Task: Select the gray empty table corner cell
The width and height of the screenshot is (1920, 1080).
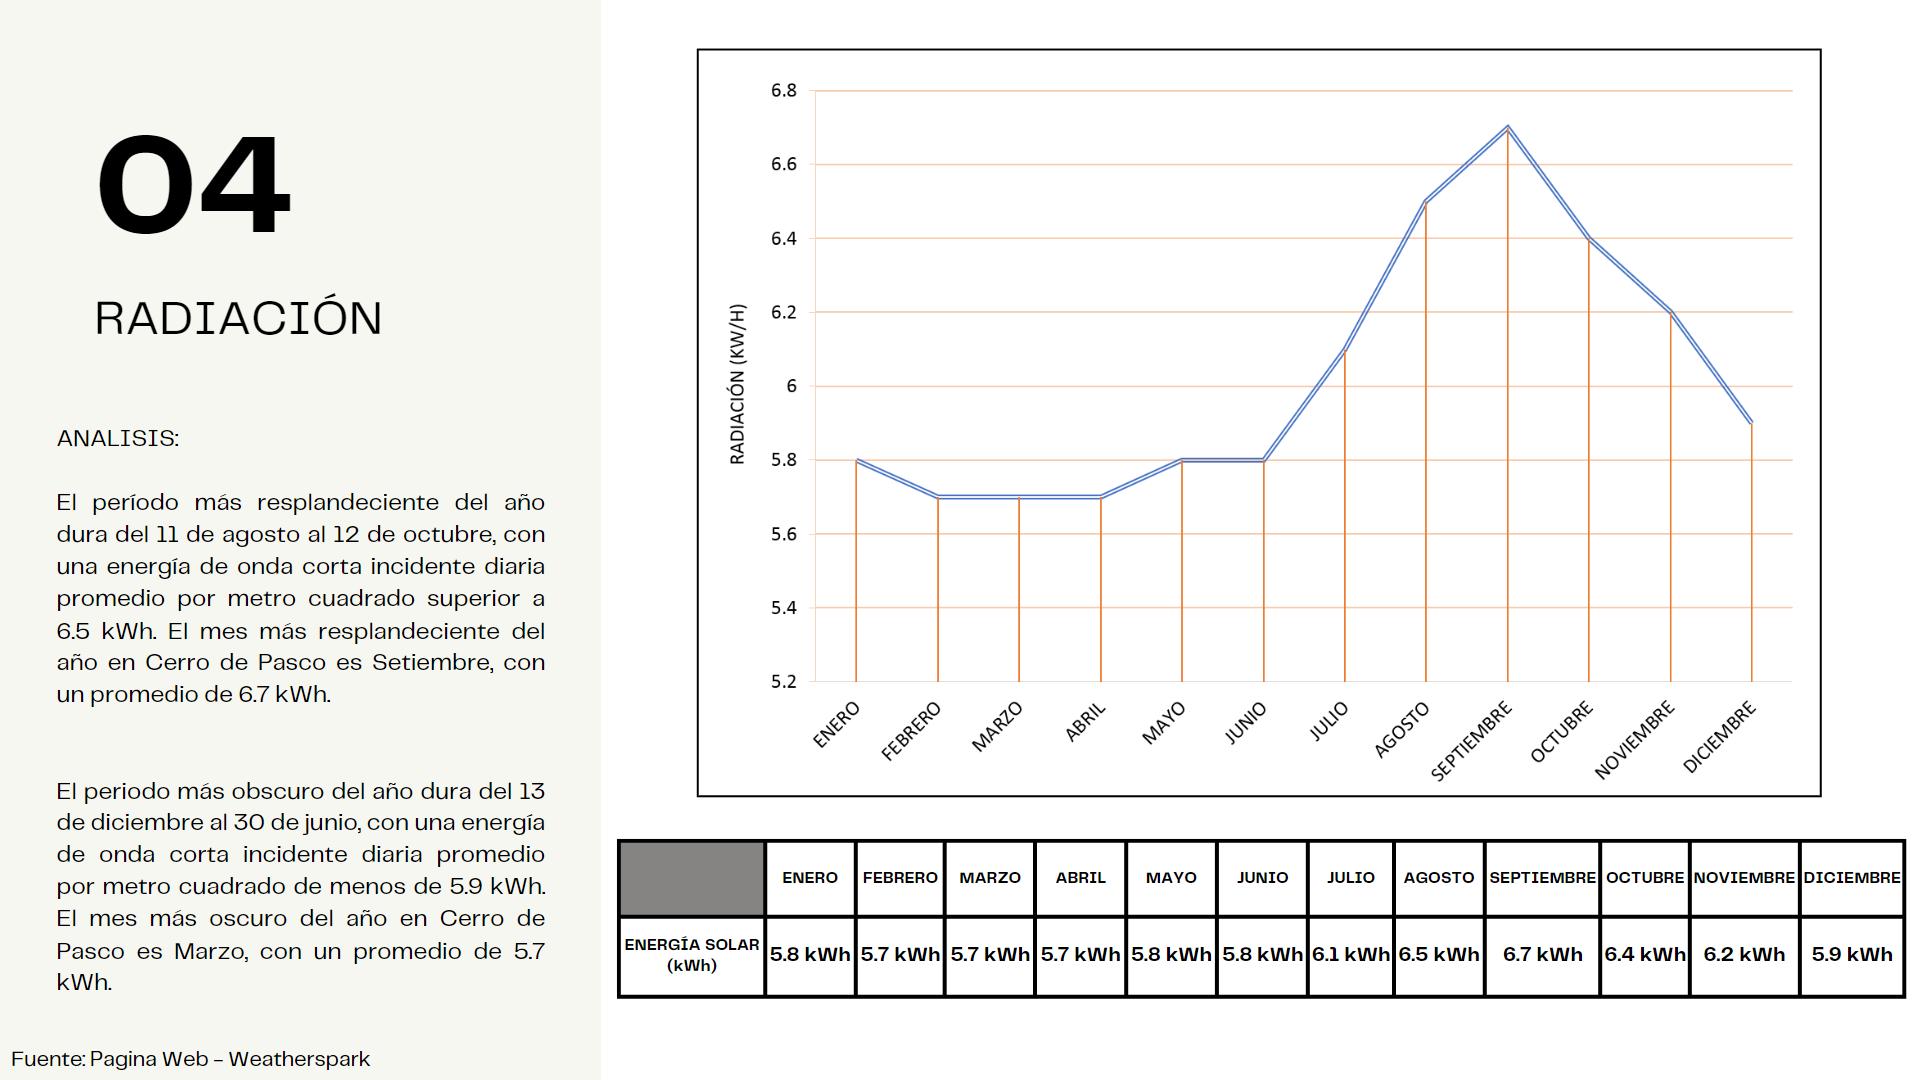Action: 691,878
